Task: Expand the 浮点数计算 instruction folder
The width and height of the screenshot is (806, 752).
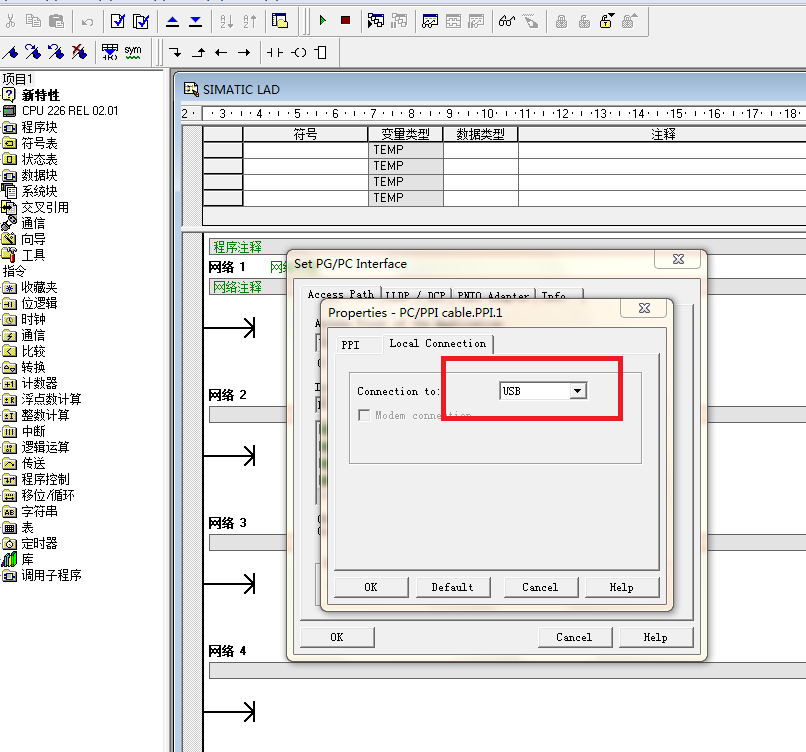Action: point(51,399)
